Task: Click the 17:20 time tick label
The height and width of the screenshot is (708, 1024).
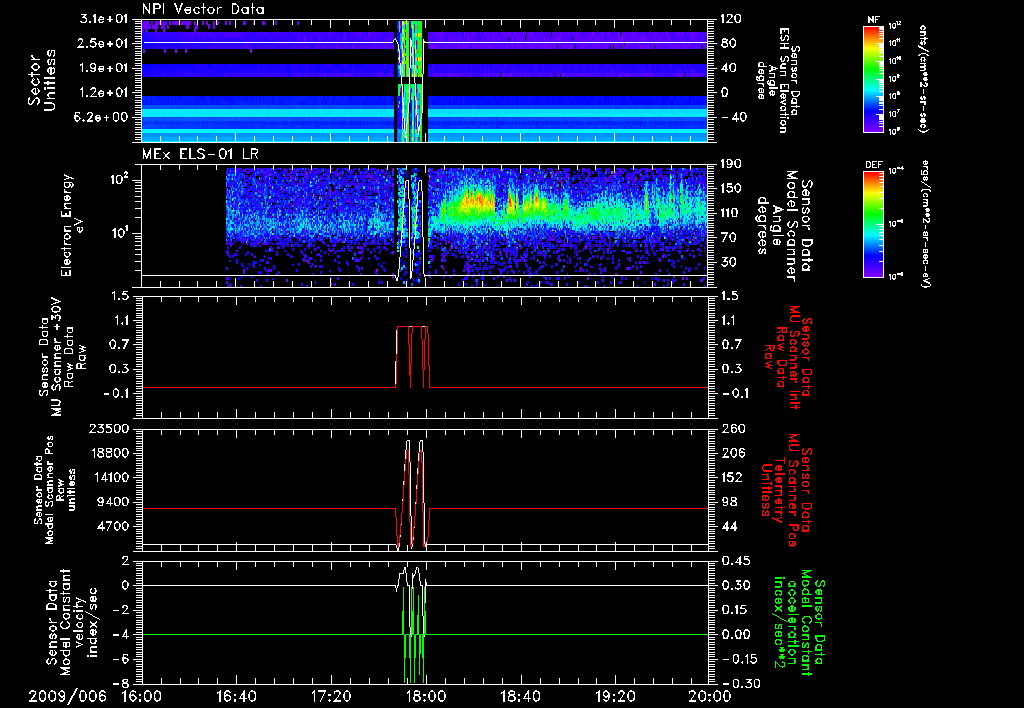Action: 331,696
